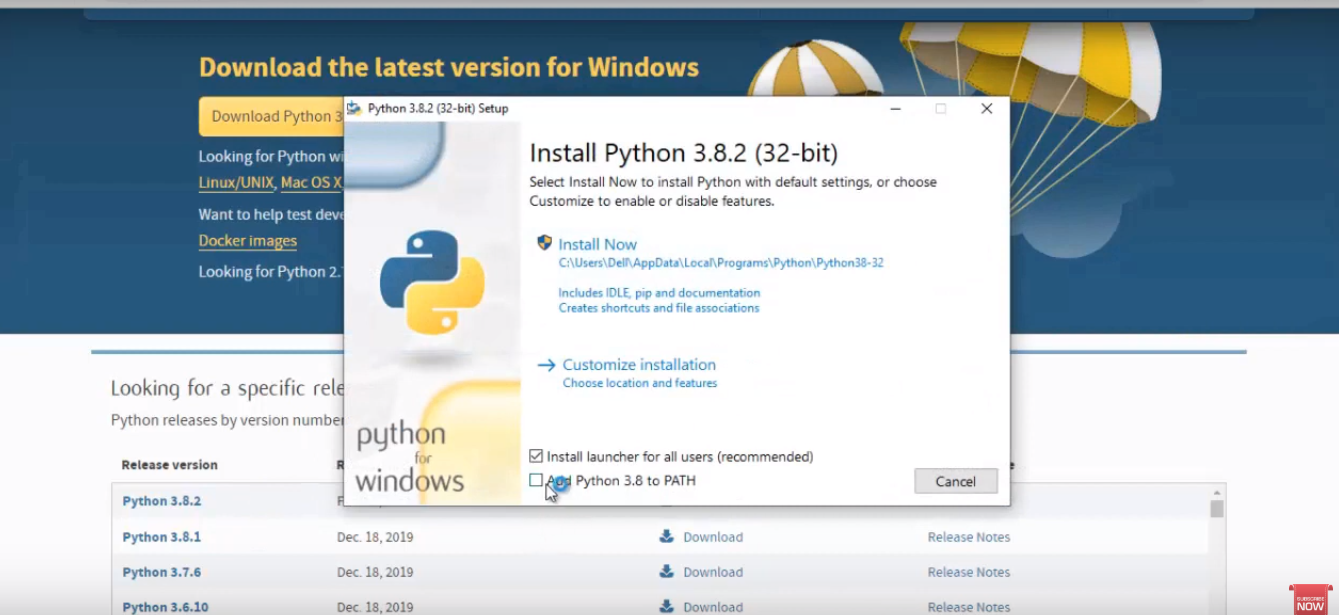The image size is (1339, 615).
Task: Enable the Add Python 3.8 to PATH checkbox
Action: click(x=536, y=480)
